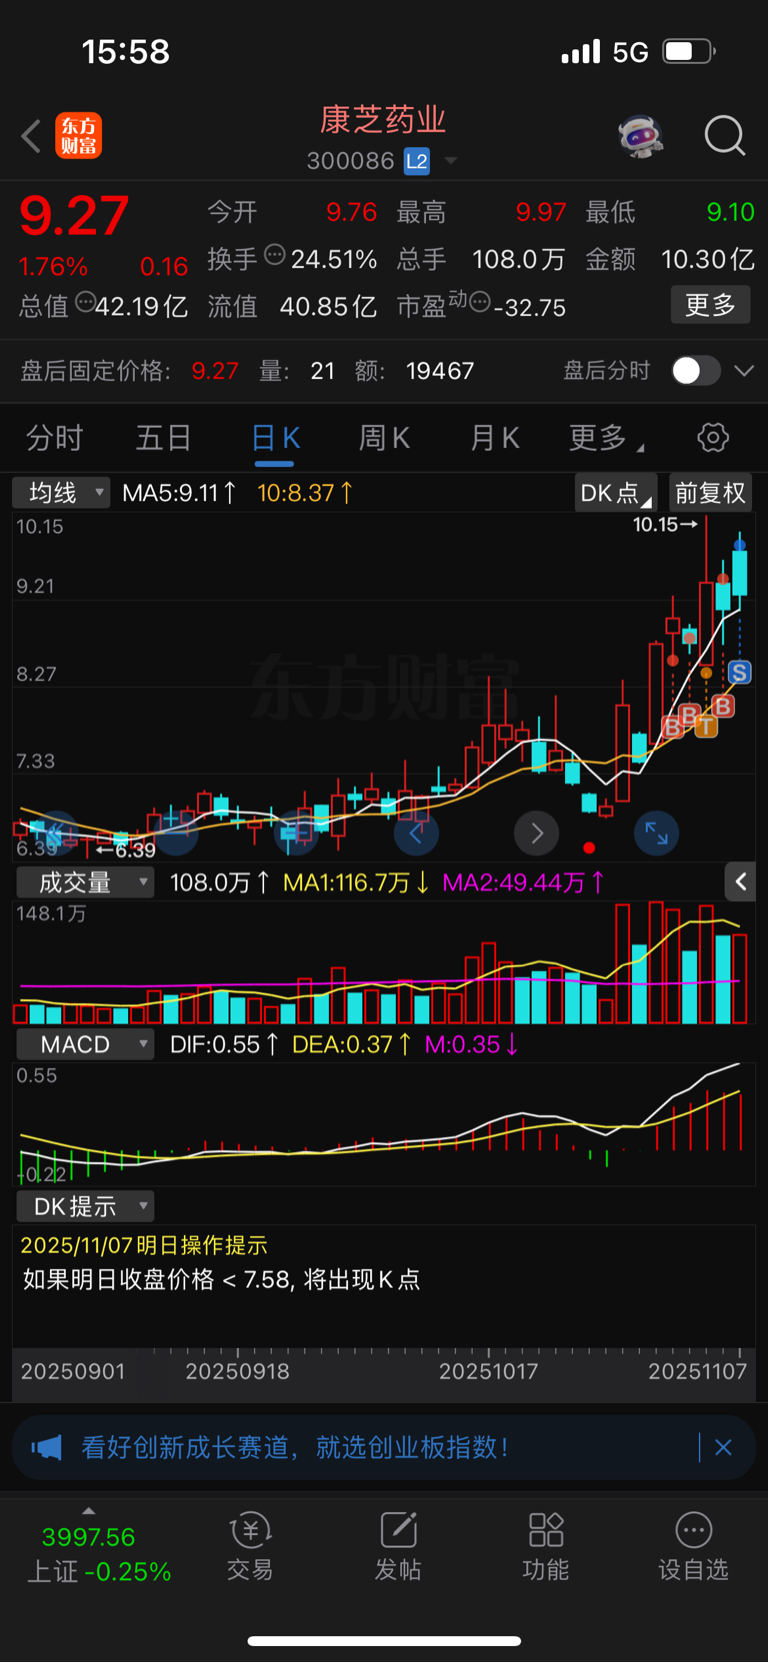Expand the stock code dropdown arrow
Image resolution: width=768 pixels, height=1663 pixels.
pos(451,161)
